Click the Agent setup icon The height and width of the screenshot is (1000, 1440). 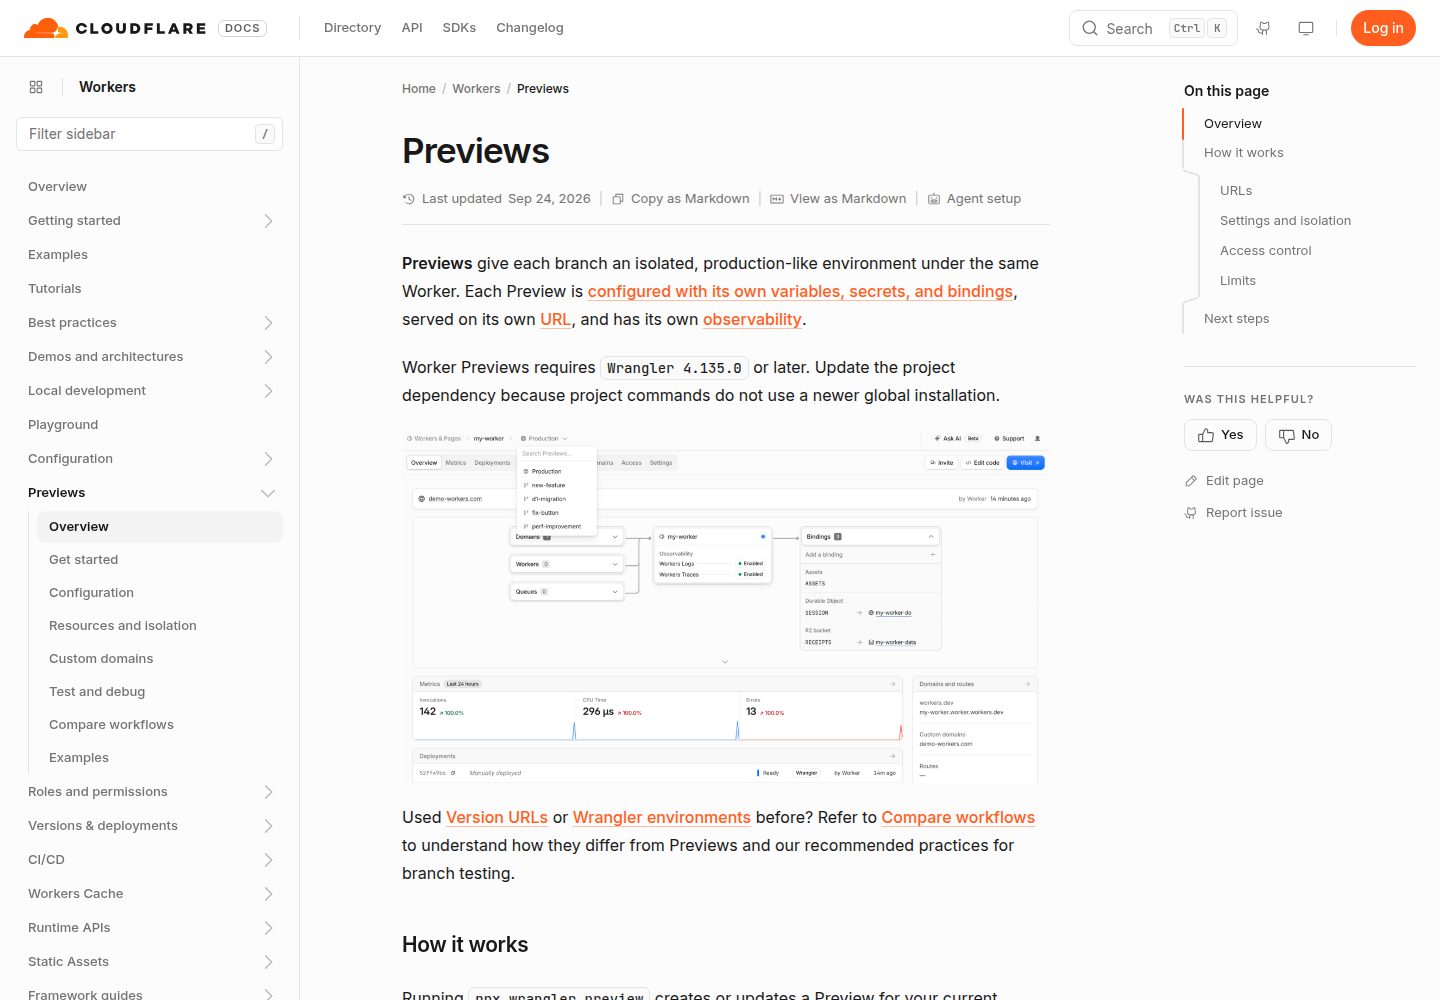pos(934,199)
